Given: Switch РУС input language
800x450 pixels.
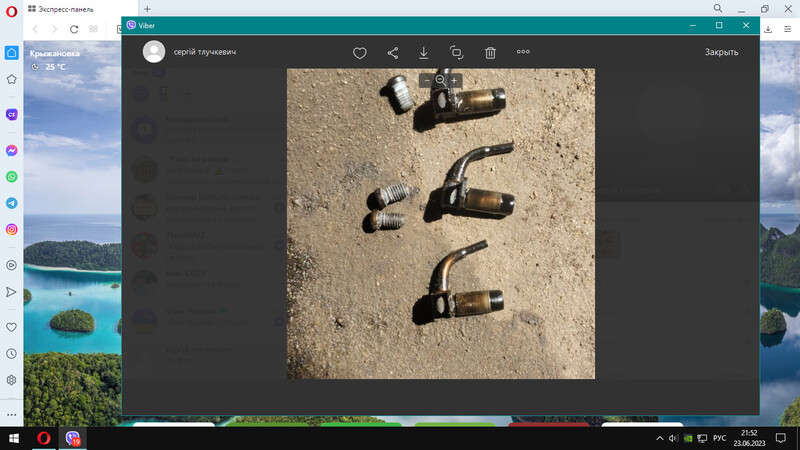Looking at the screenshot, I should tap(719, 438).
